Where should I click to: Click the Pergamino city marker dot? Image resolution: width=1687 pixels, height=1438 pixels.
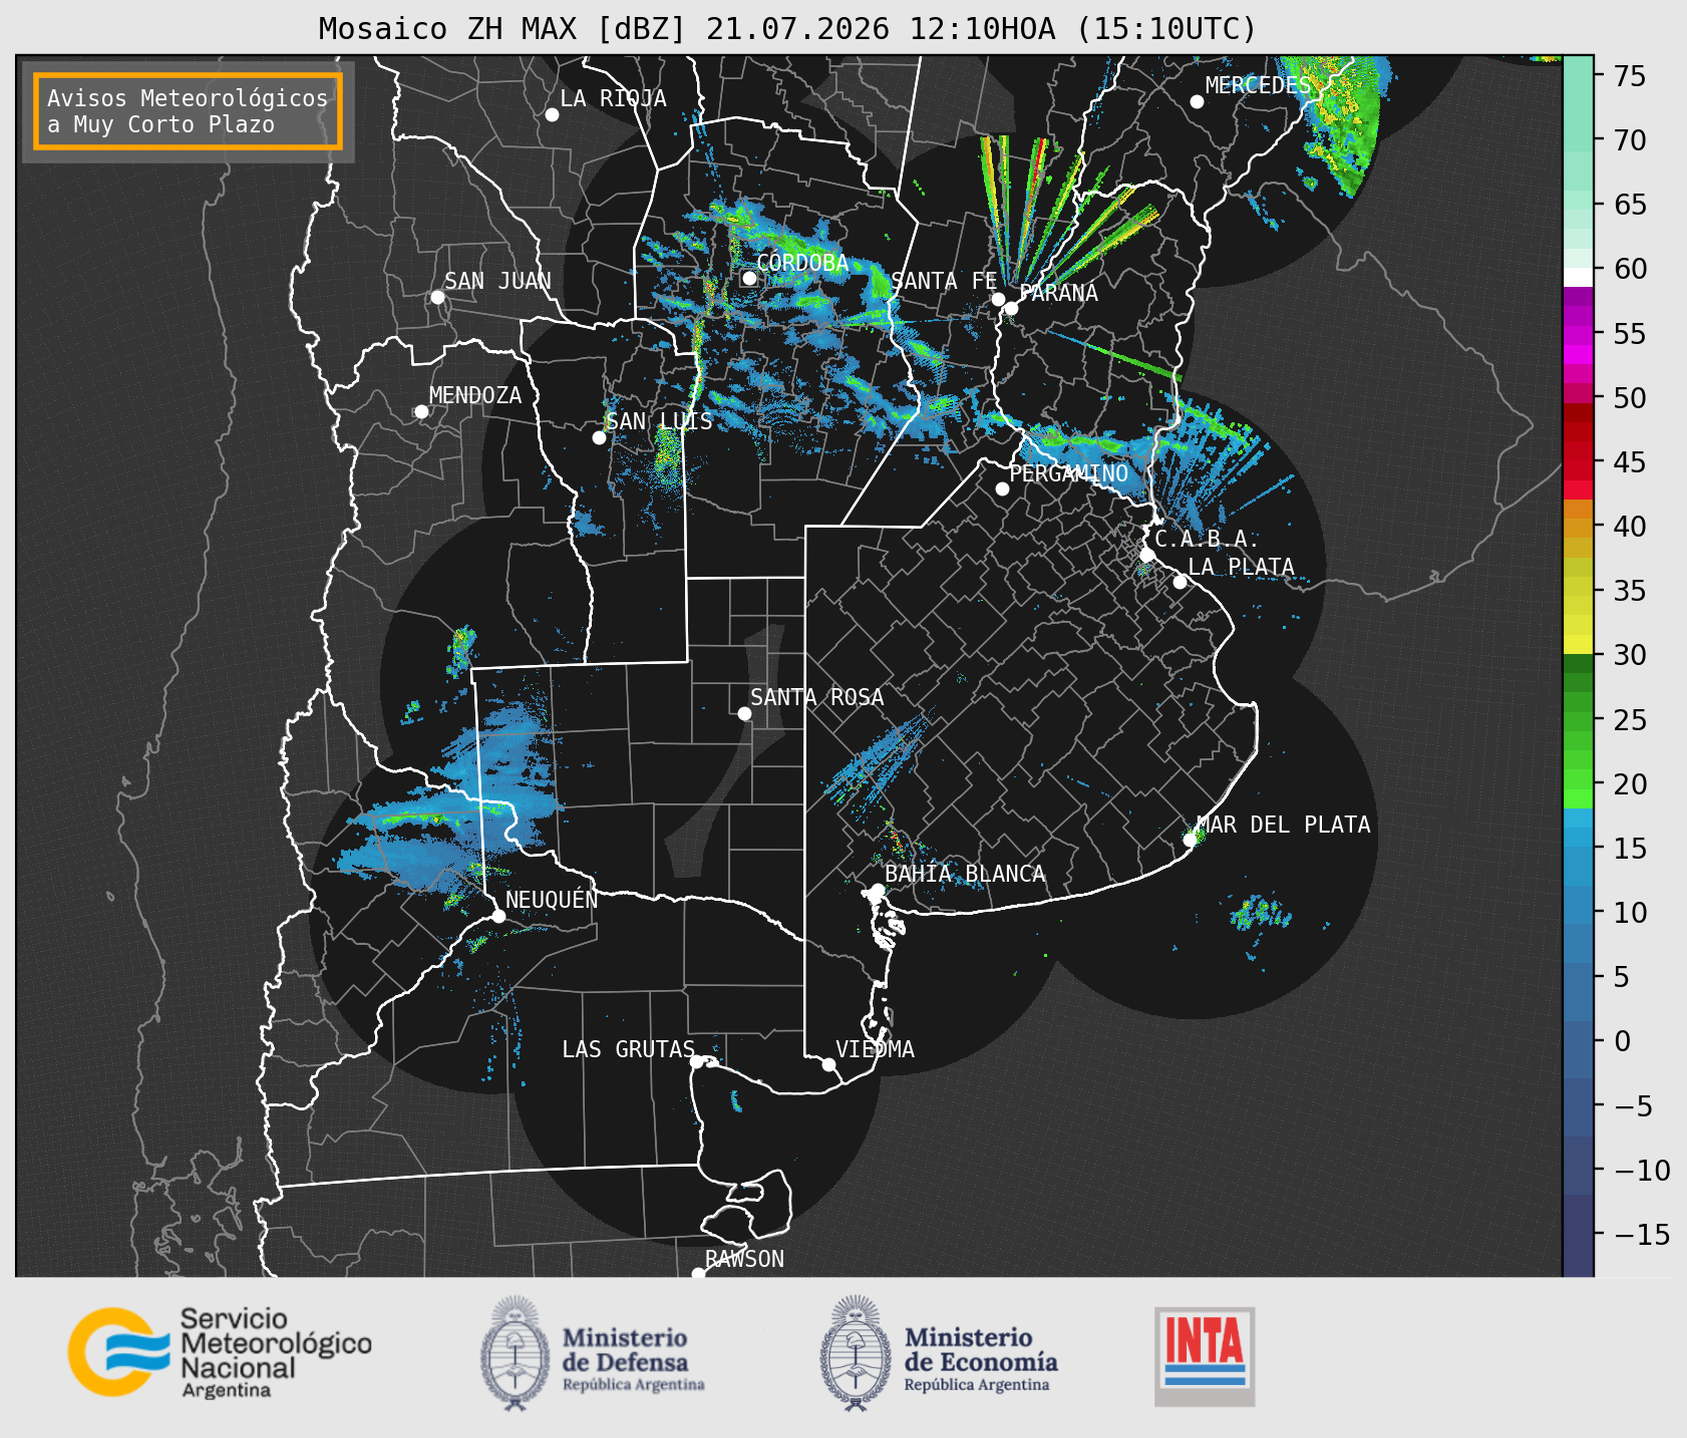tap(1002, 489)
